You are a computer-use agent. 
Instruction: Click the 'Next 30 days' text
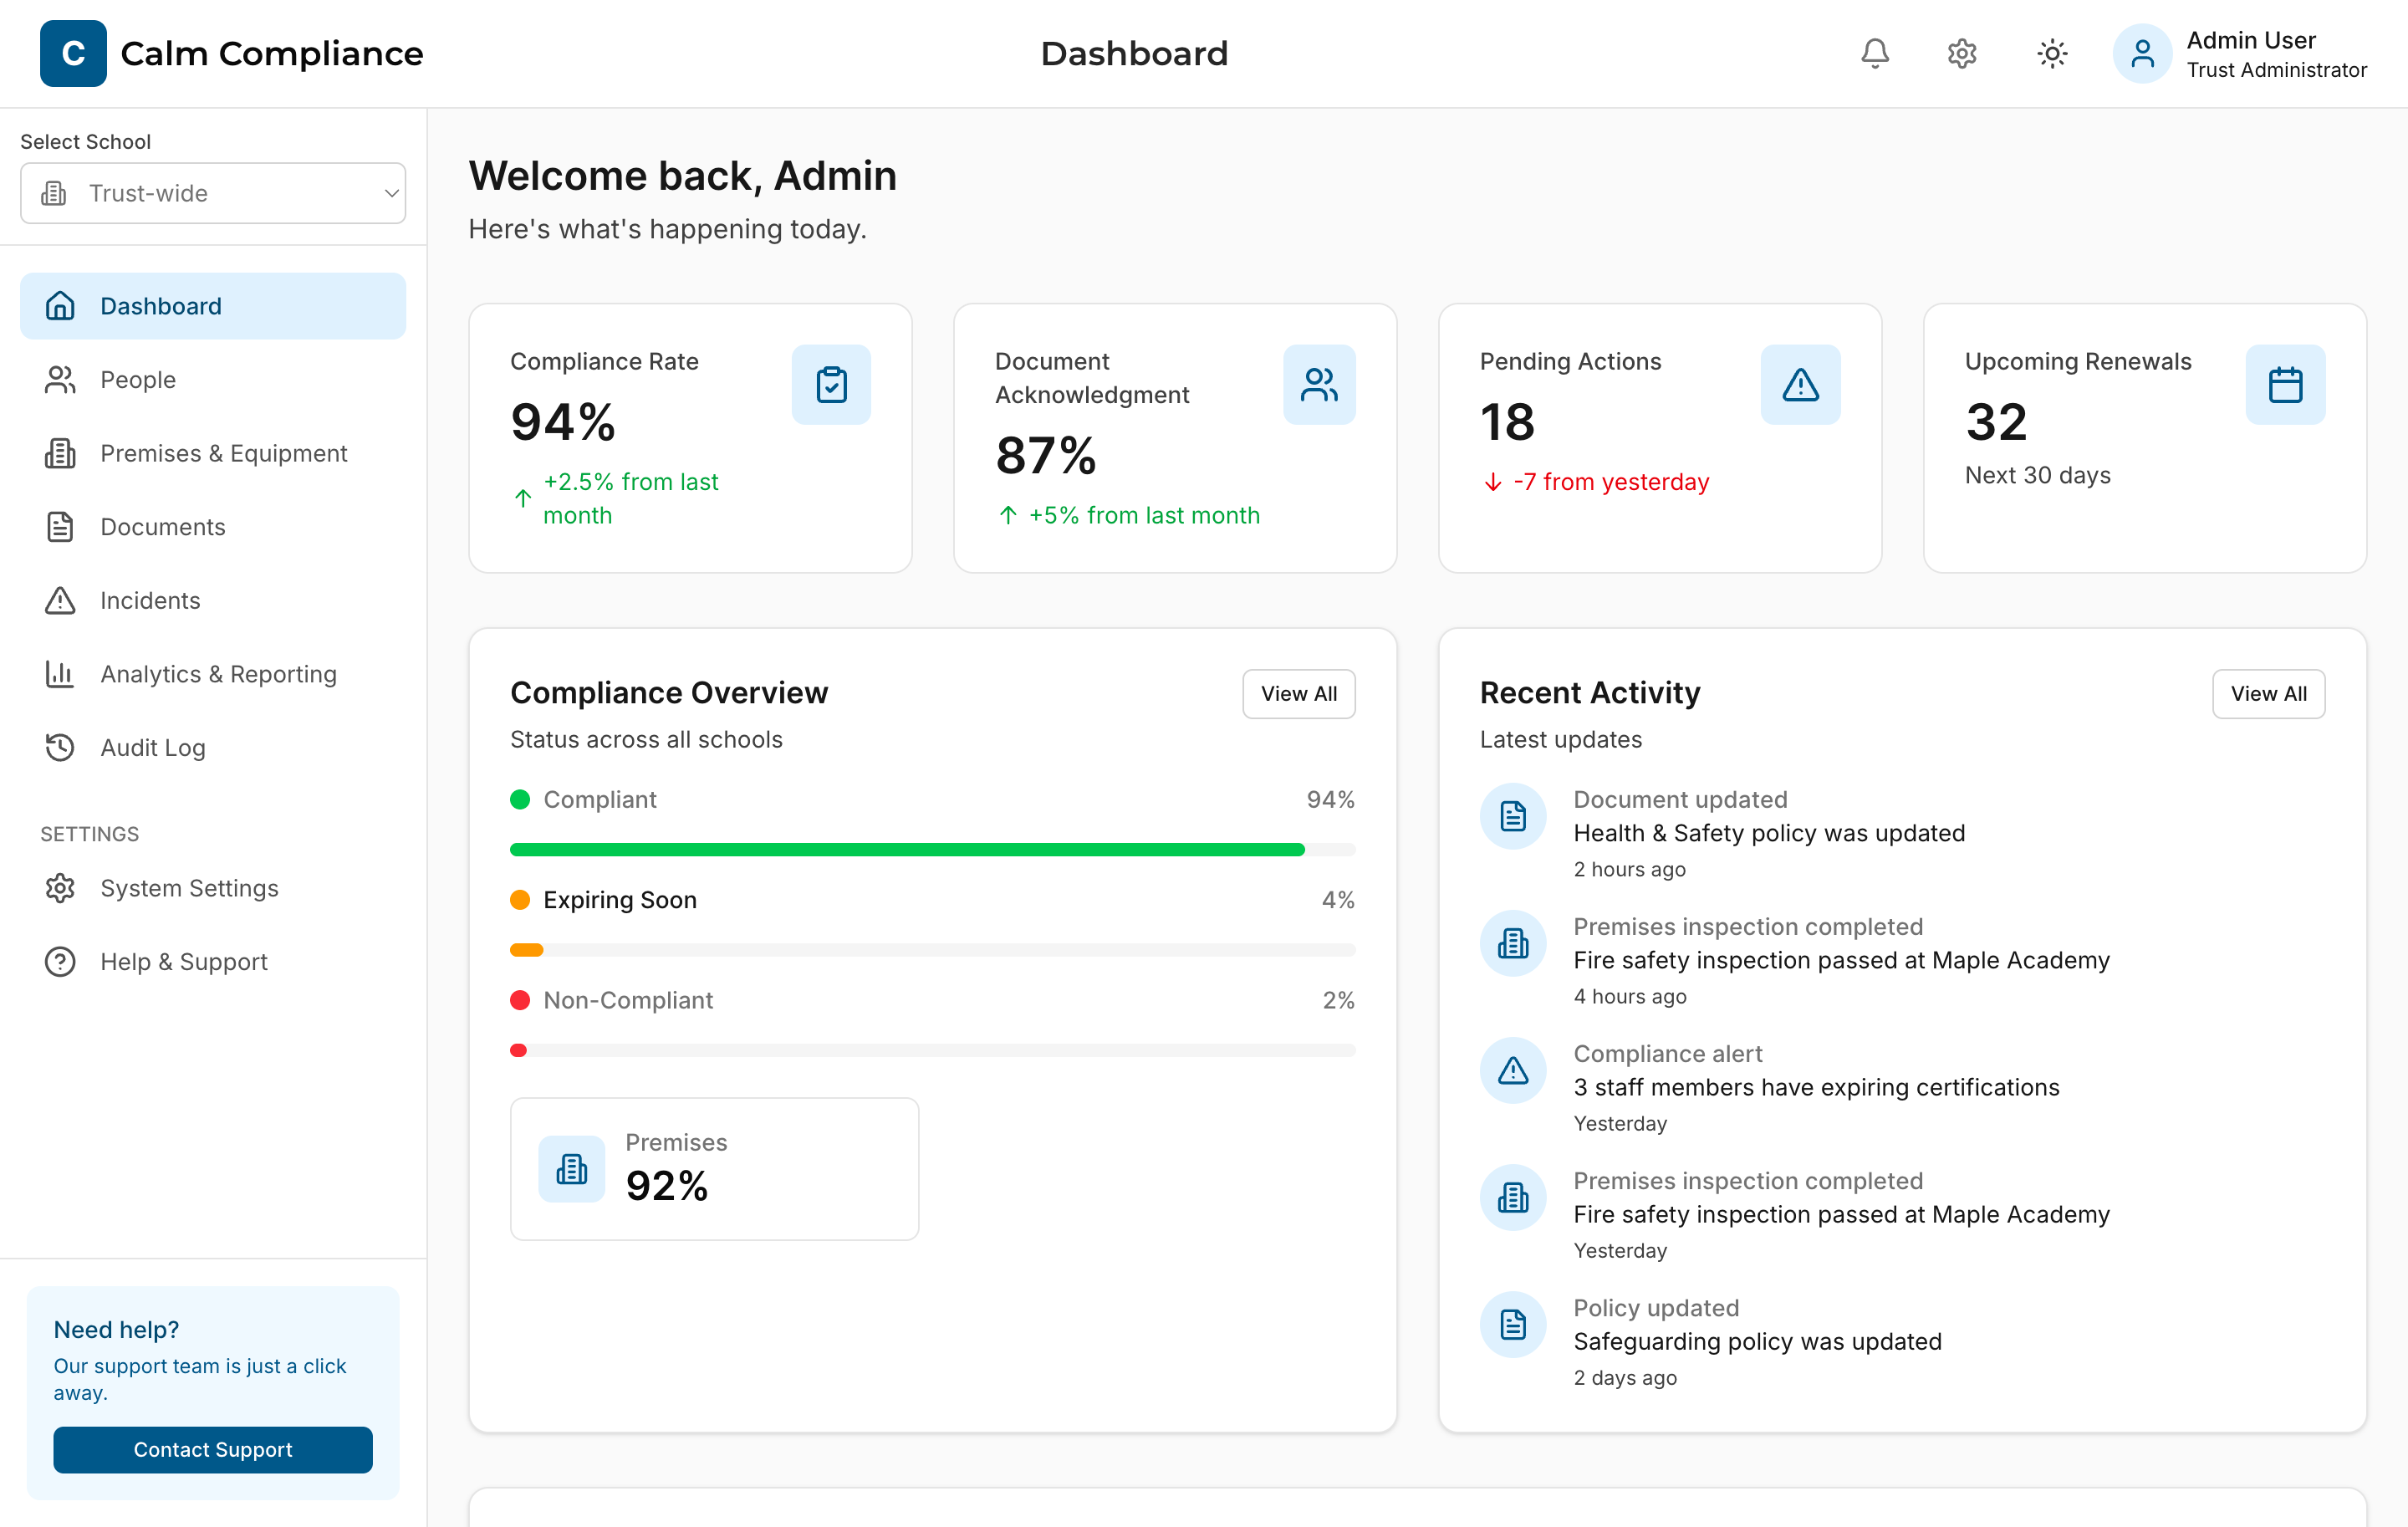coord(2037,475)
